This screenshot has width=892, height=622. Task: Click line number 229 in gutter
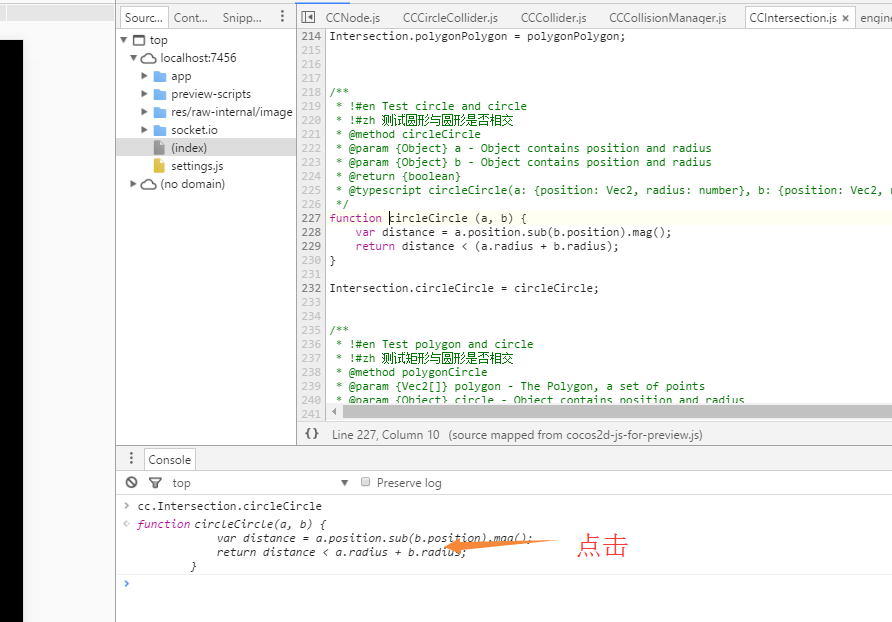point(311,246)
